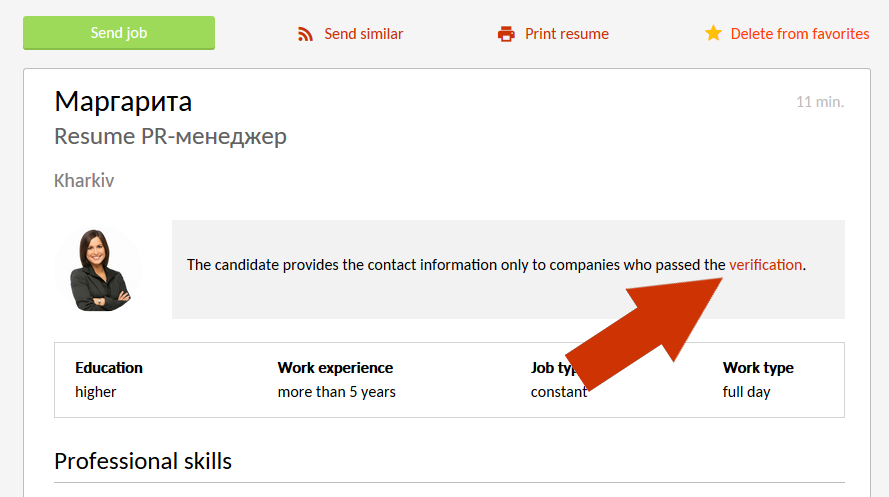The image size is (889, 497).
Task: Click the 11 min. timestamp
Action: [x=820, y=102]
